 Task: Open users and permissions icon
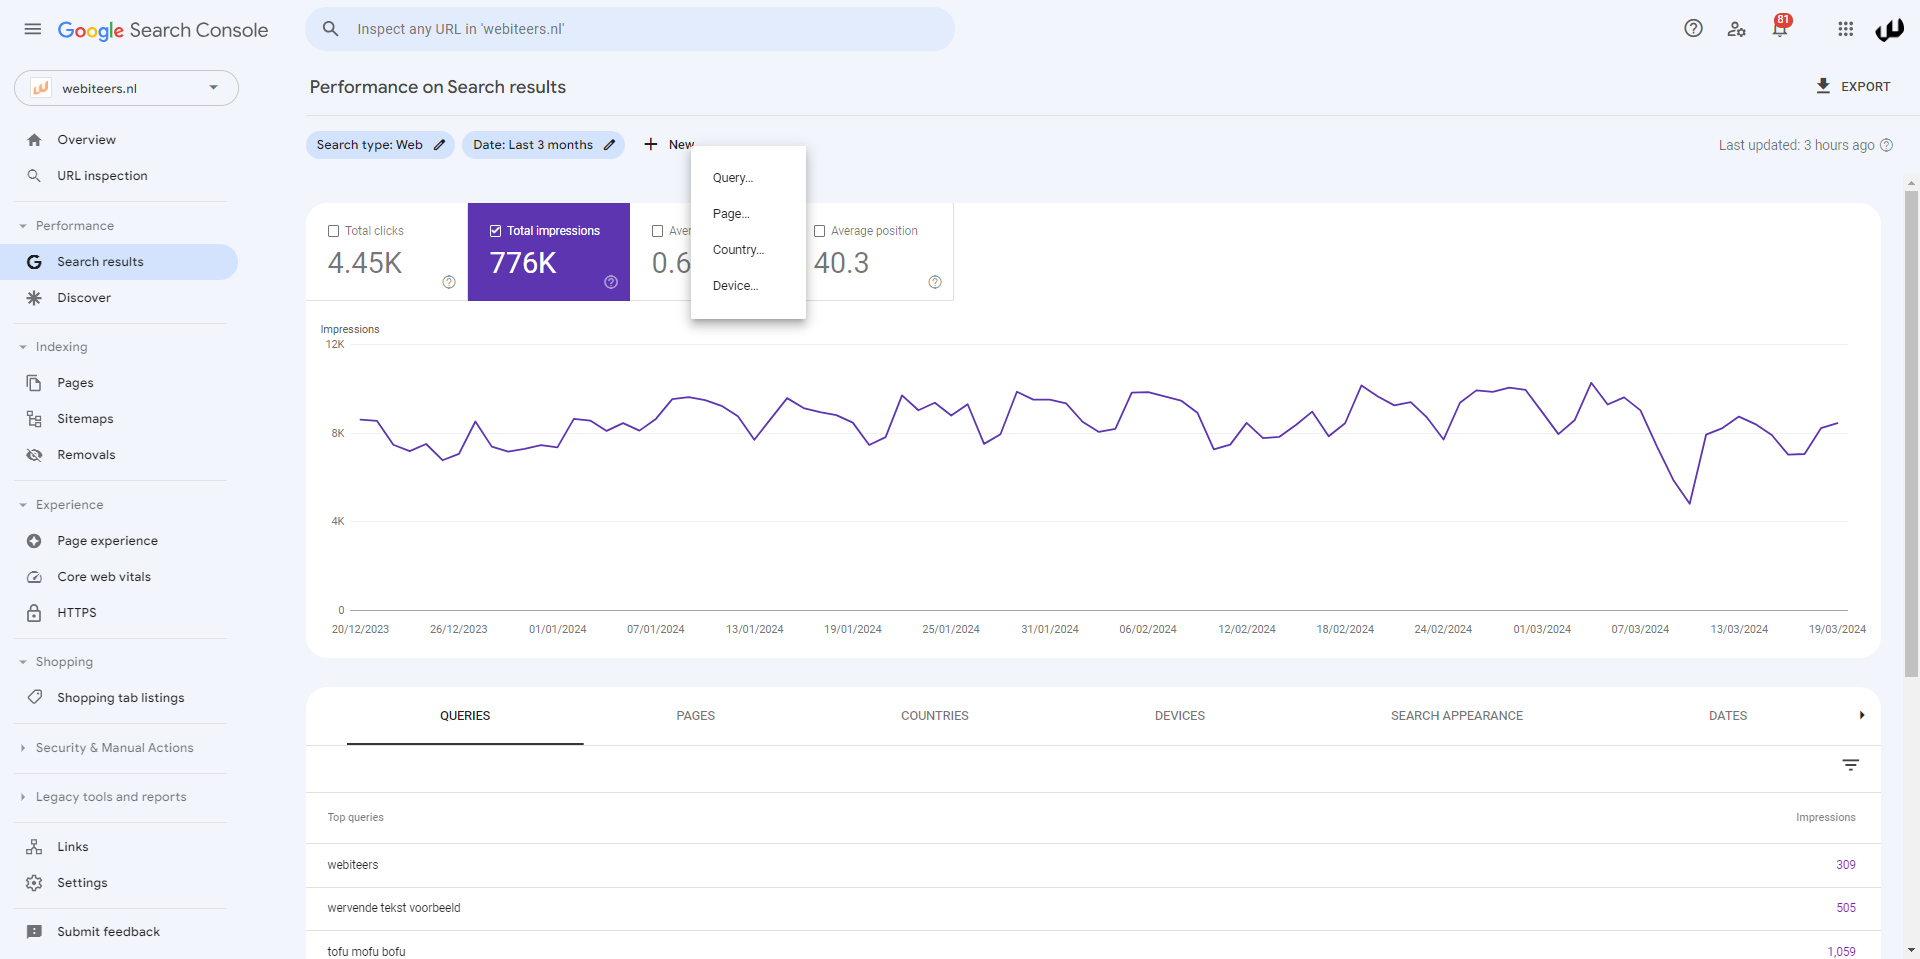pos(1736,29)
